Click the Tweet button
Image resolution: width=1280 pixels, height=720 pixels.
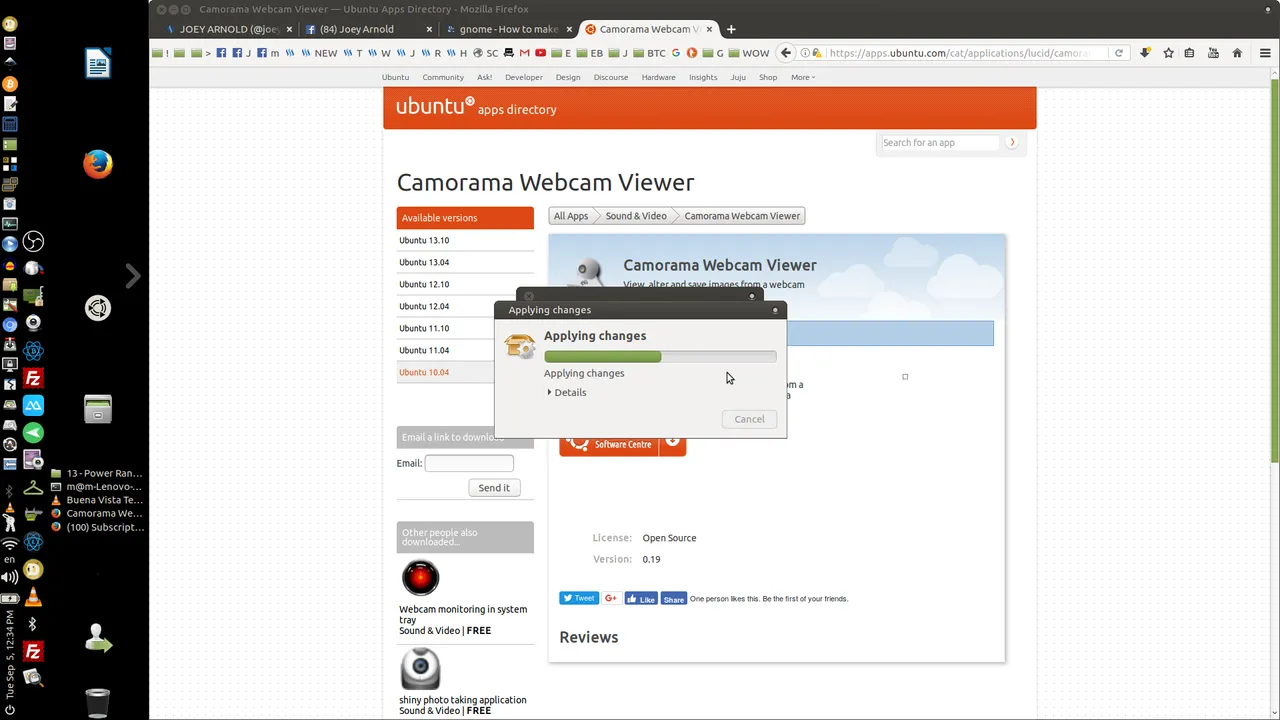579,598
